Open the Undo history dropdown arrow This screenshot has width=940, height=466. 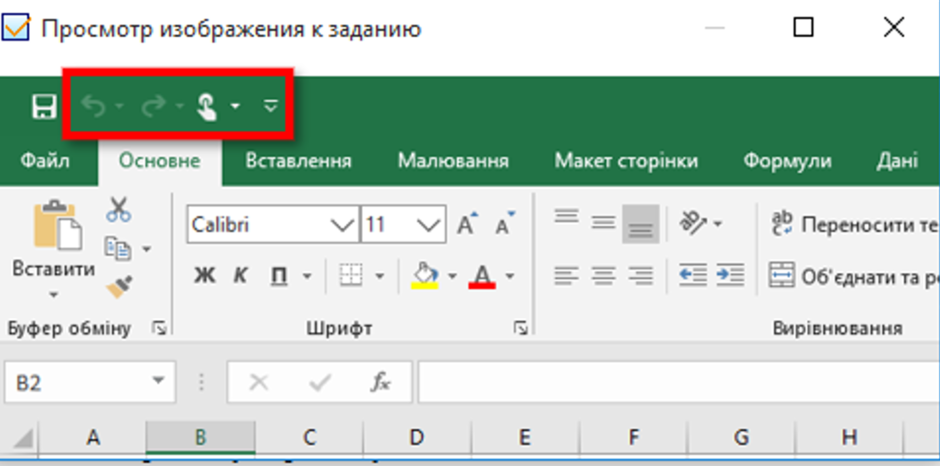pos(119,106)
